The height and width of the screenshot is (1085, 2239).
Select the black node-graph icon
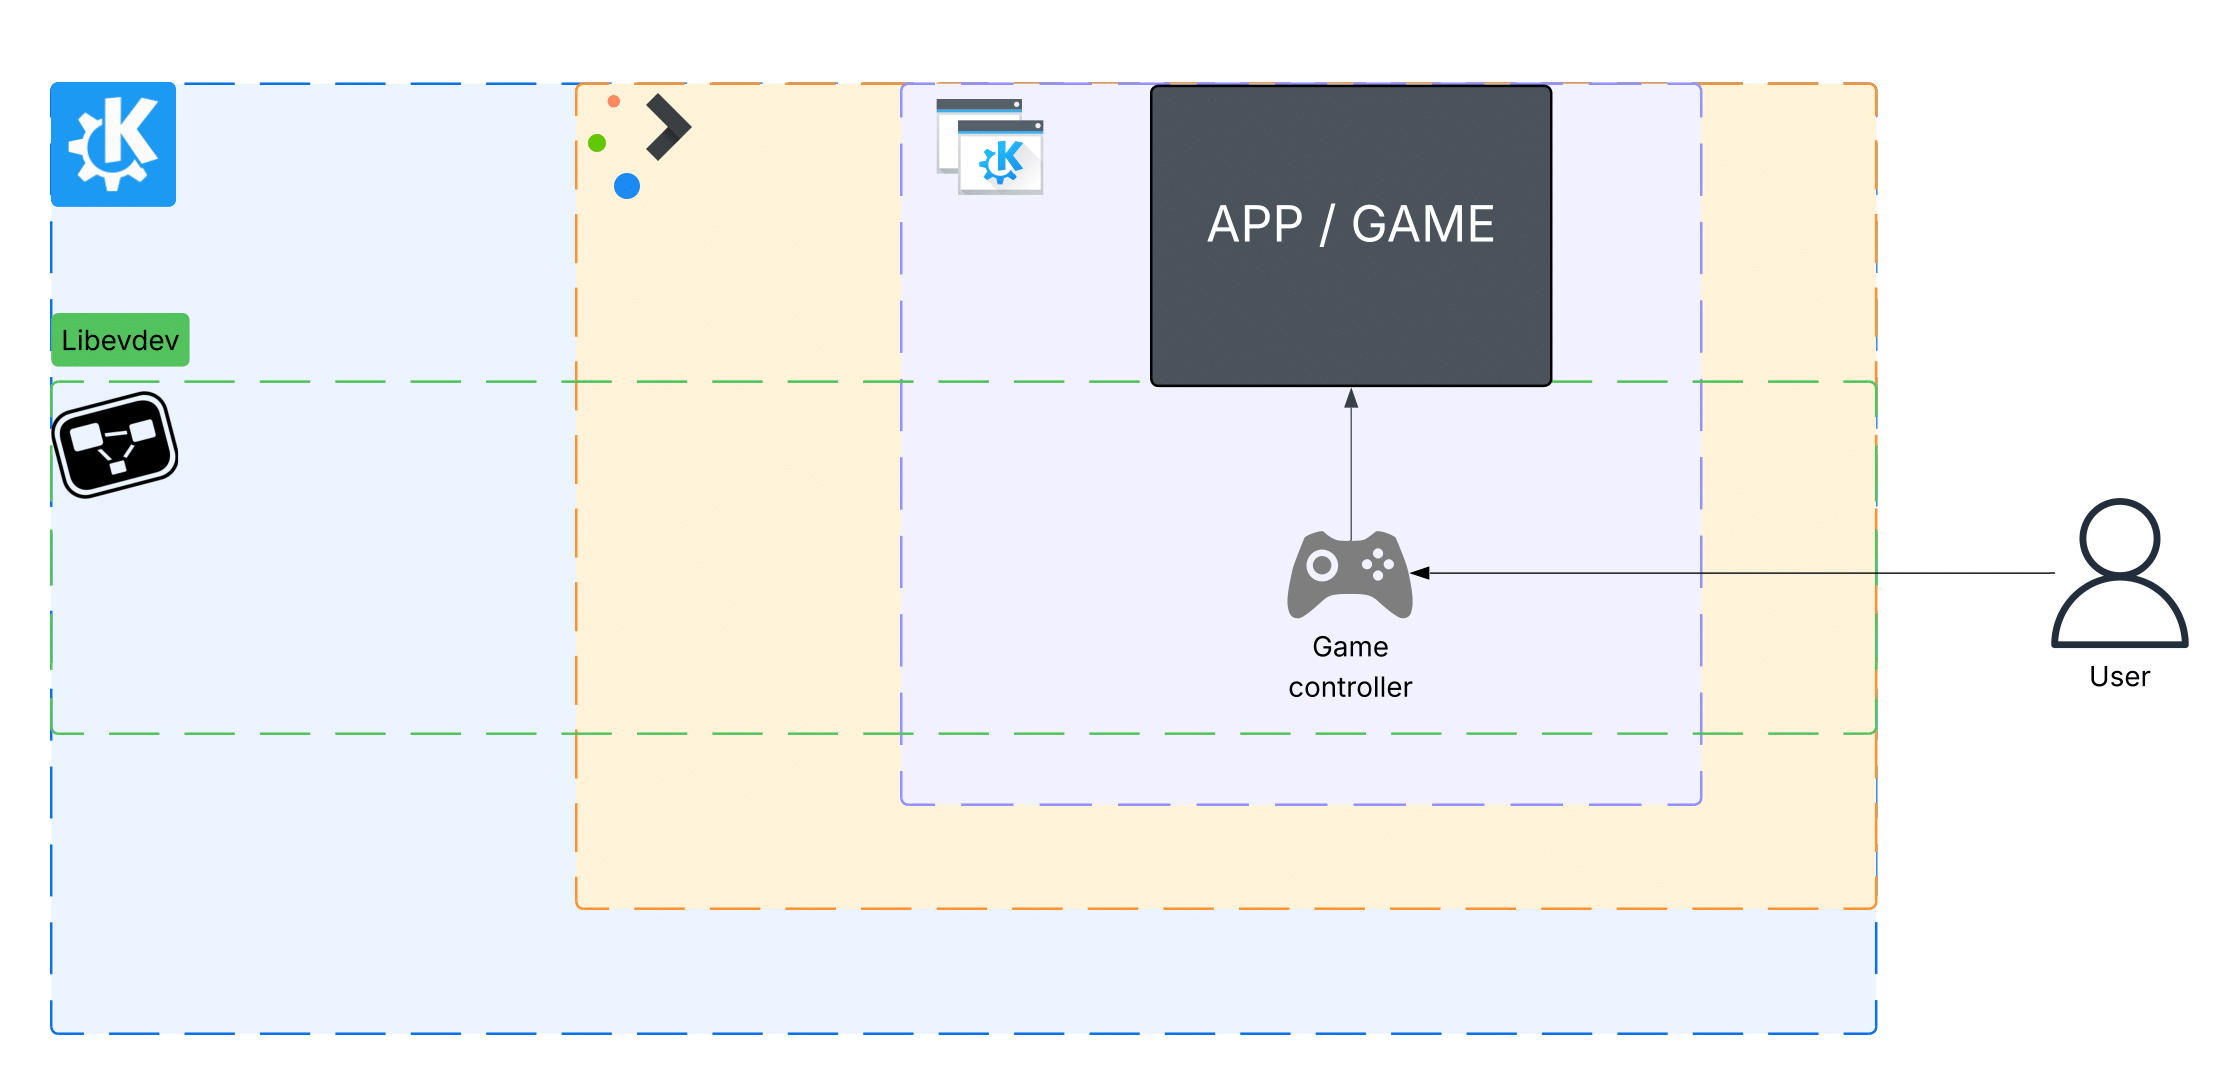115,445
